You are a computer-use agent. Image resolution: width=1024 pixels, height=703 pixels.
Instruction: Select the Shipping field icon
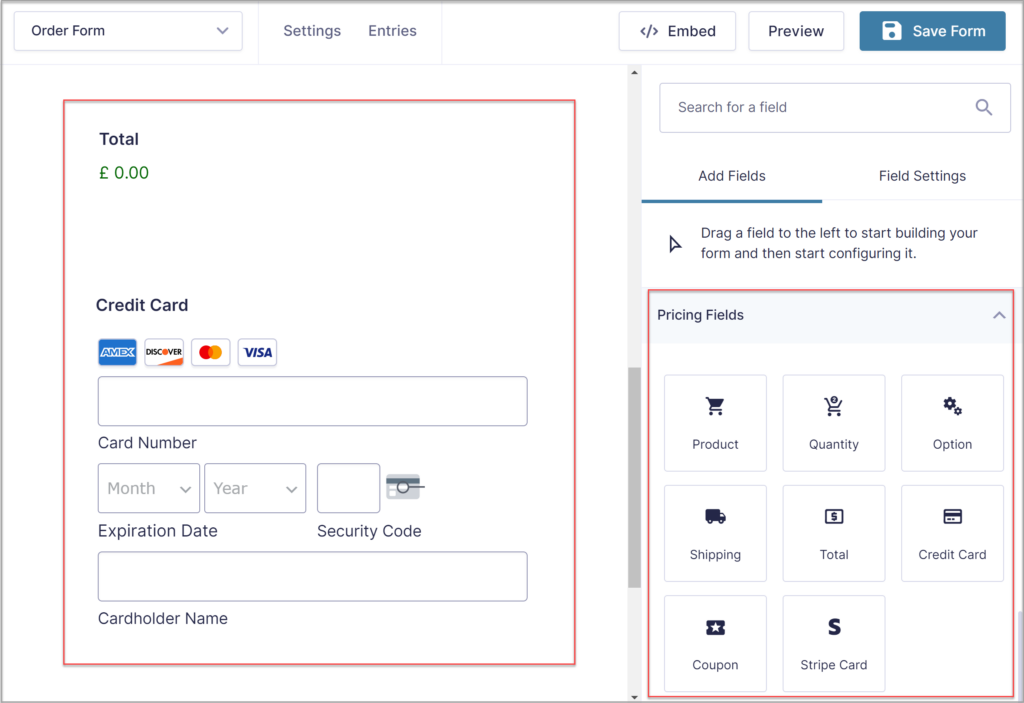click(x=715, y=532)
